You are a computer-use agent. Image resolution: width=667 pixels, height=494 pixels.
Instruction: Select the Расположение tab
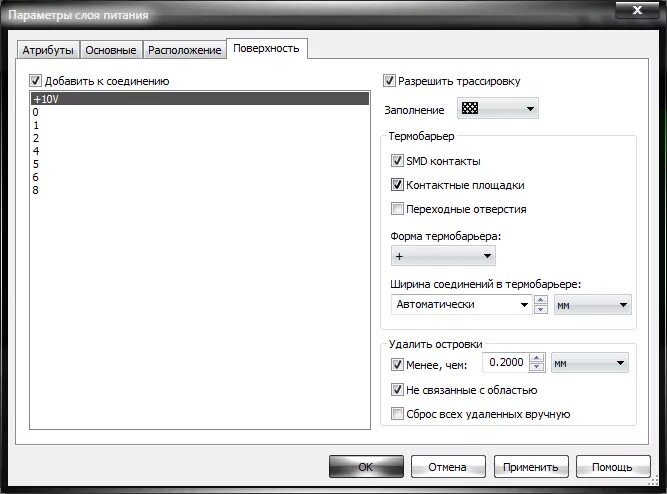click(x=185, y=50)
